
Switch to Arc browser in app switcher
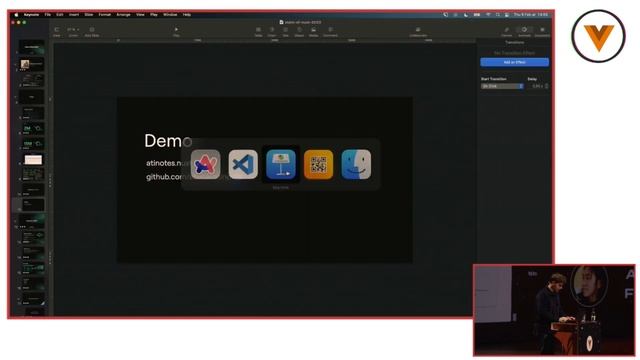(x=205, y=164)
